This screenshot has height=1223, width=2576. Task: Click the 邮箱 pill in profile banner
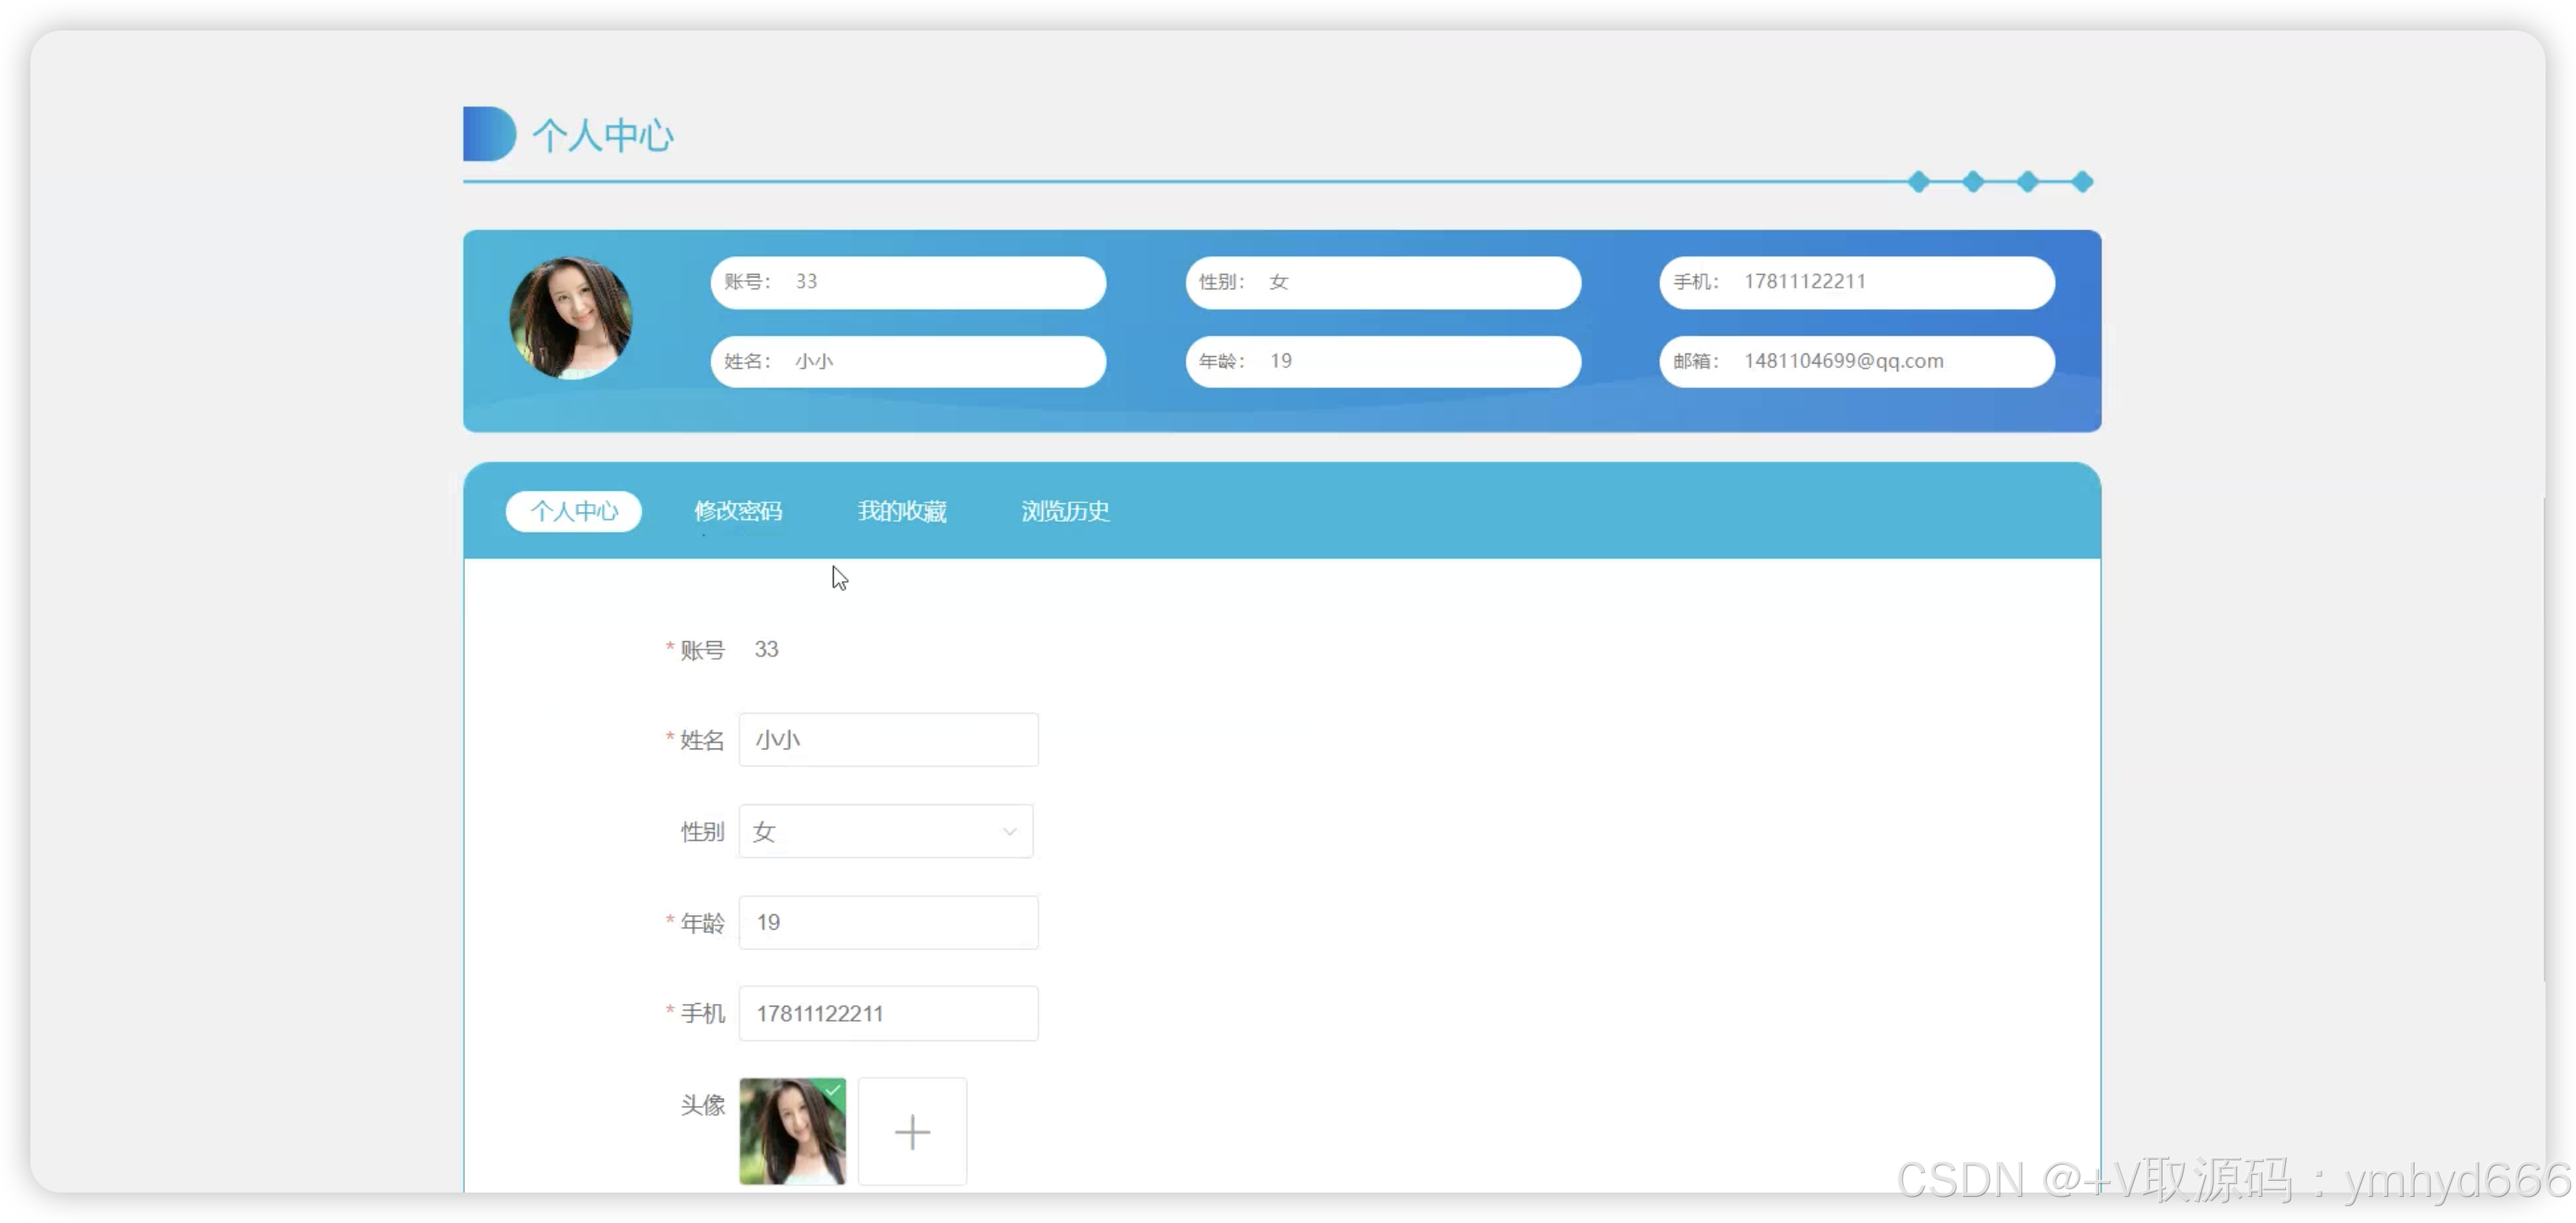[1856, 361]
